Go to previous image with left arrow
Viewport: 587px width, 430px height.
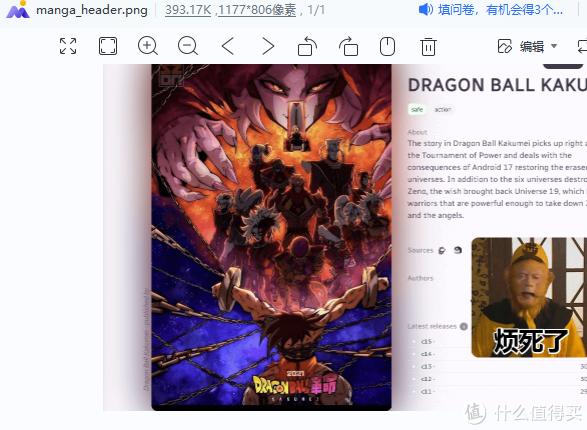[228, 46]
